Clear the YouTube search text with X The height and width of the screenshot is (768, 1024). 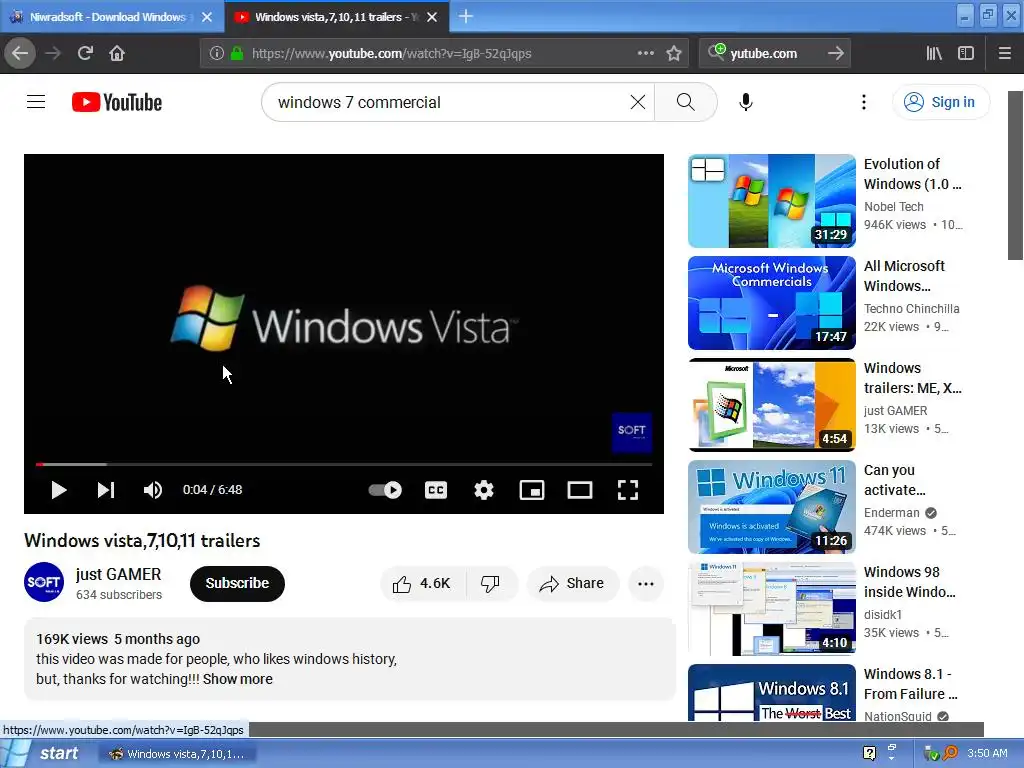click(x=637, y=102)
